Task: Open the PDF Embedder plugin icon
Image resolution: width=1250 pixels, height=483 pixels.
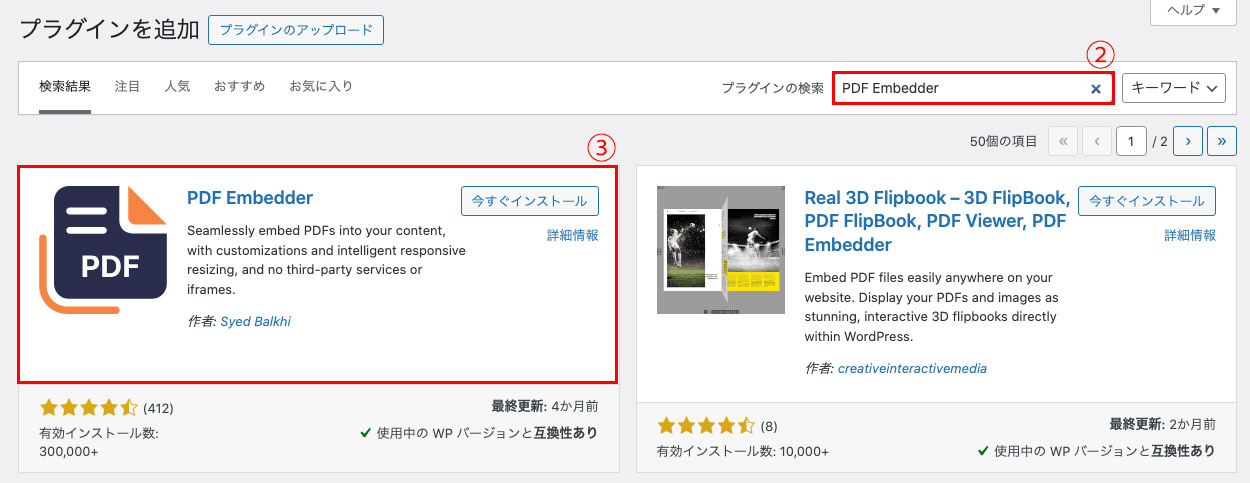Action: [x=103, y=250]
